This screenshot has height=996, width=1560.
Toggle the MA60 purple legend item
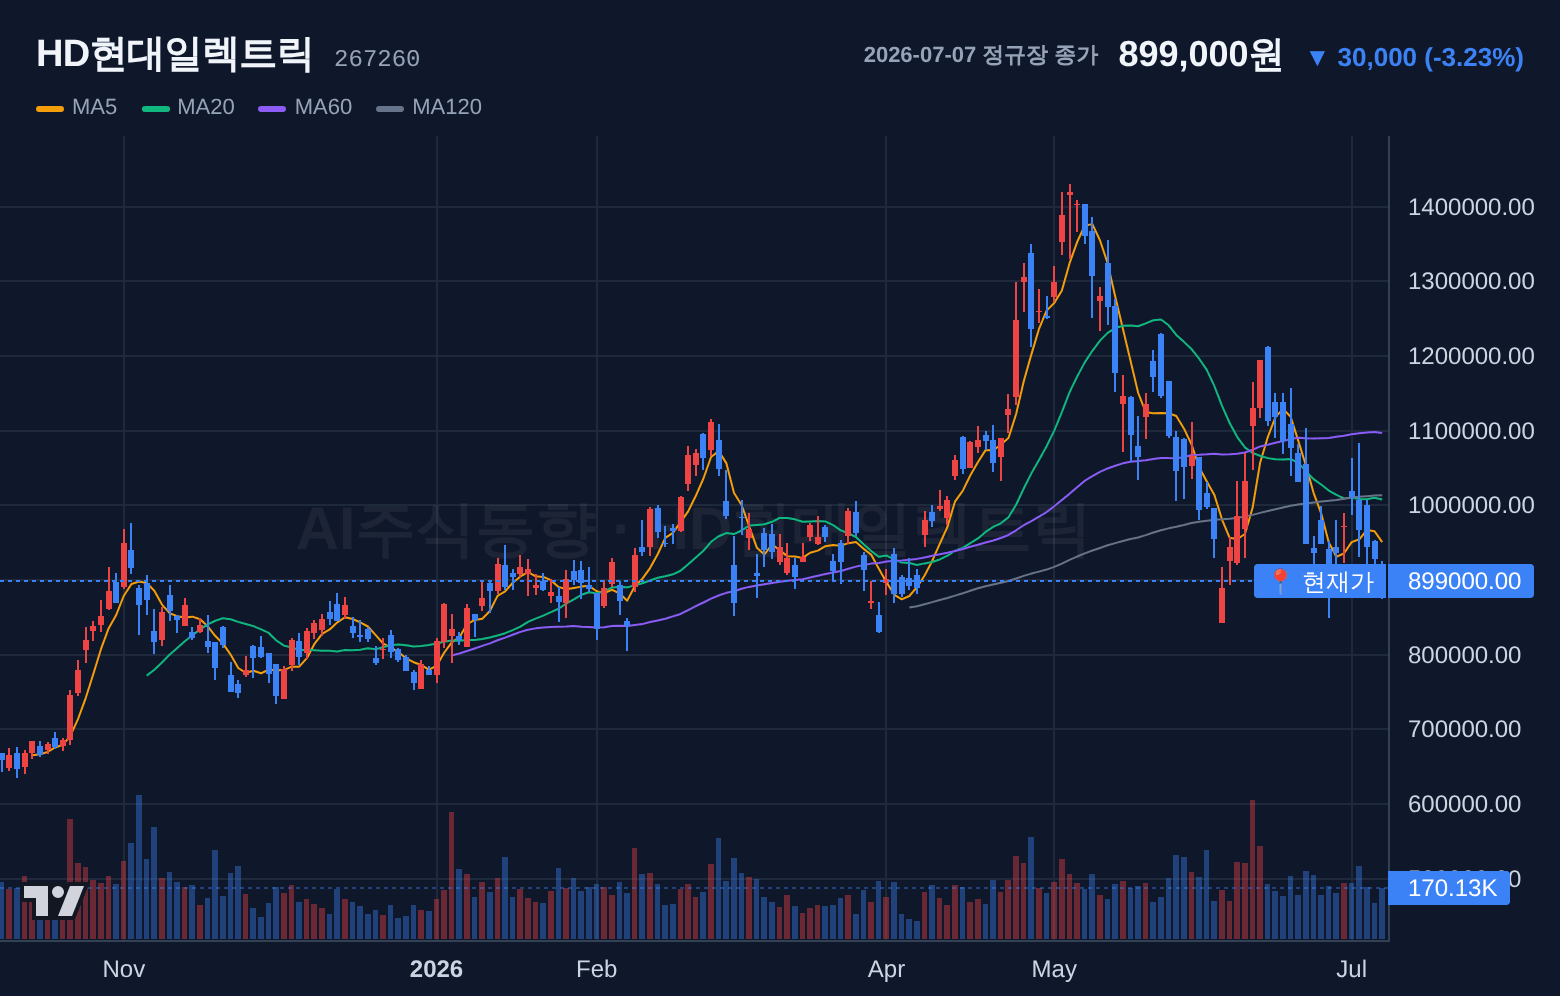[305, 107]
